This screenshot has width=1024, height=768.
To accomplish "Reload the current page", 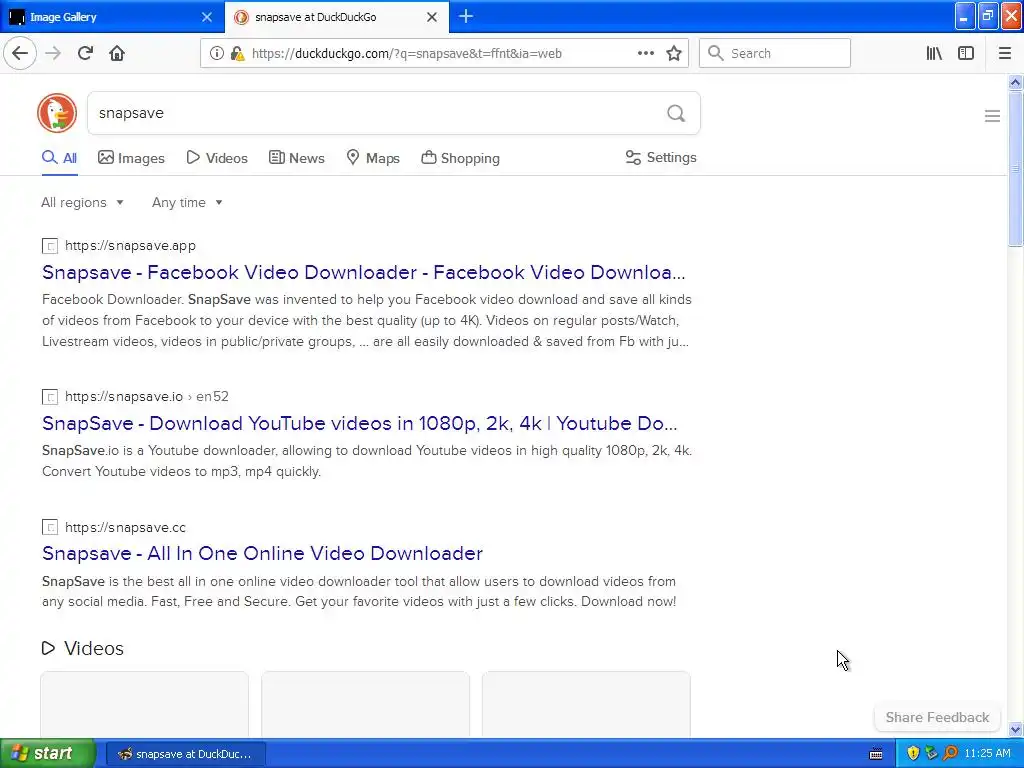I will click(86, 54).
